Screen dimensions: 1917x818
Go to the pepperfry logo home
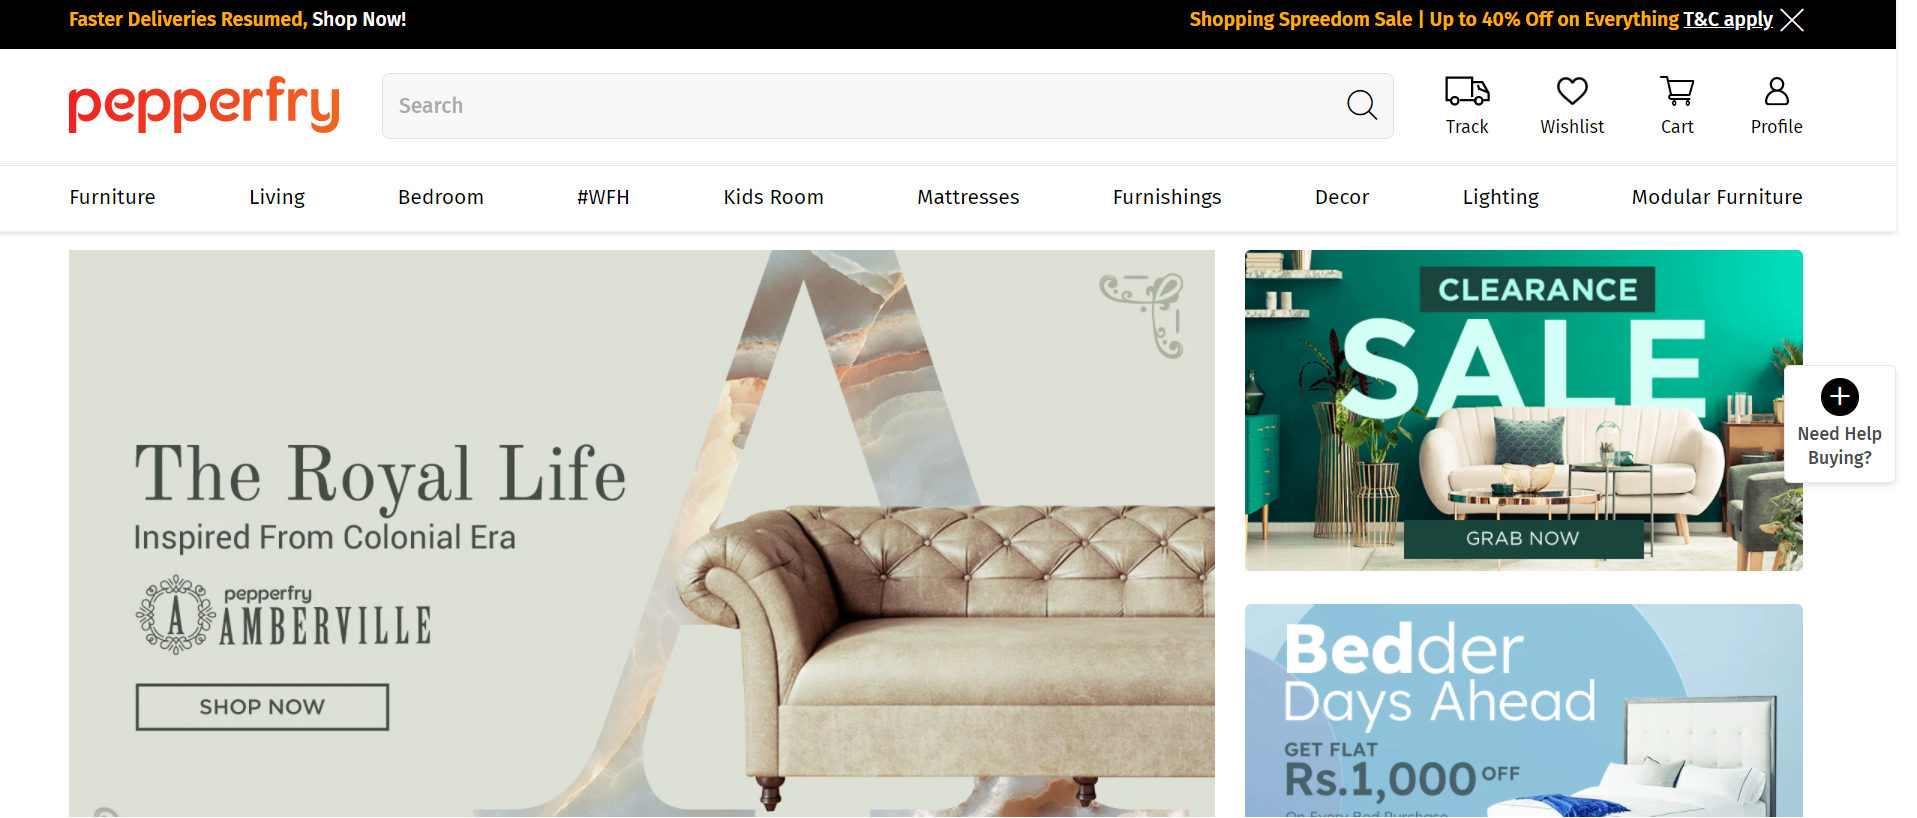pos(204,105)
